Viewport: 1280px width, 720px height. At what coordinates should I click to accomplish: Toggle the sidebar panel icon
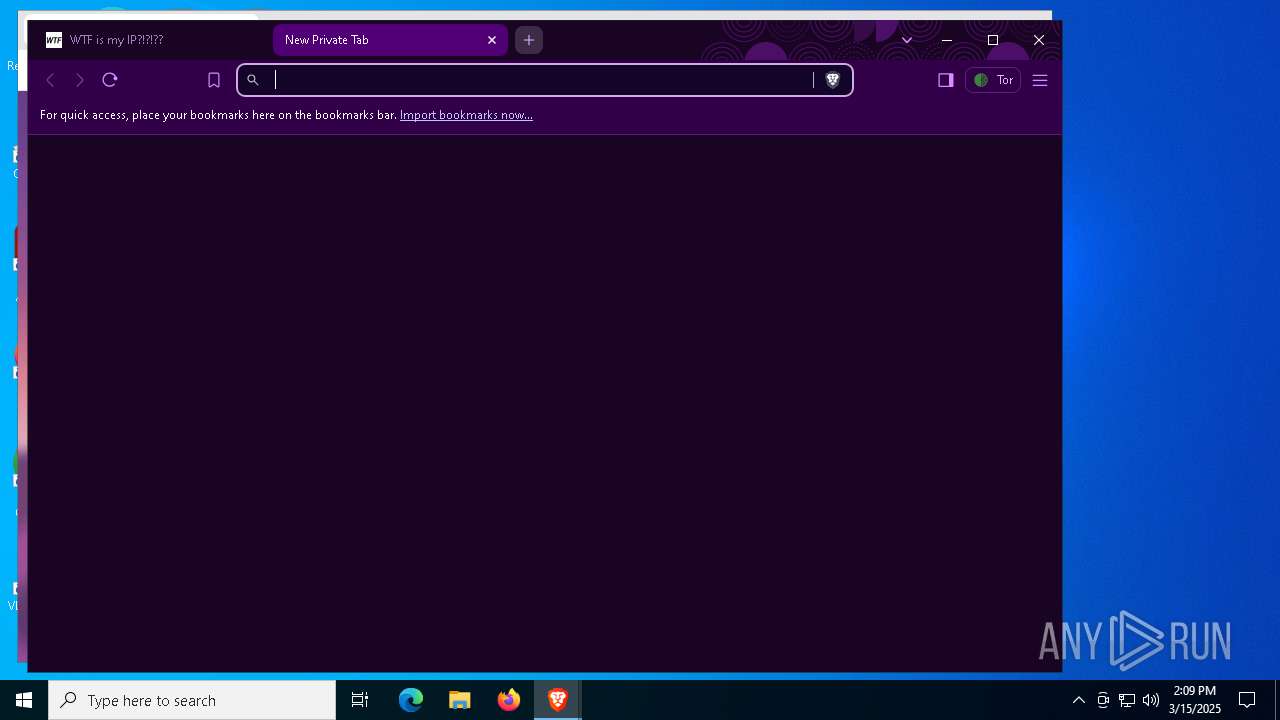pyautogui.click(x=946, y=80)
